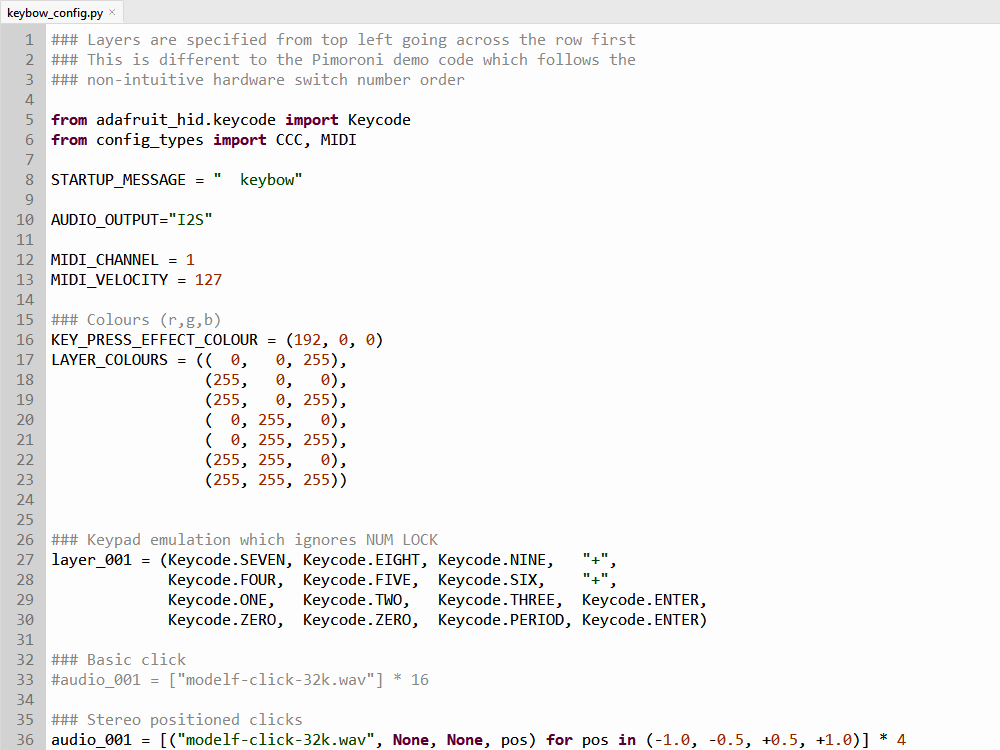
Task: Click LAYER_COLOURS variable name
Action: 109,360
